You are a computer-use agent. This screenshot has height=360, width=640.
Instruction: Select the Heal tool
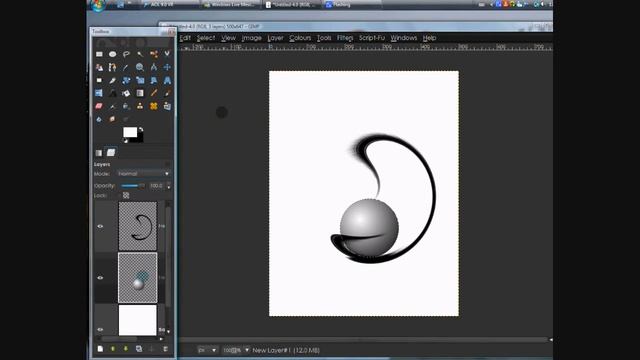tap(153, 107)
